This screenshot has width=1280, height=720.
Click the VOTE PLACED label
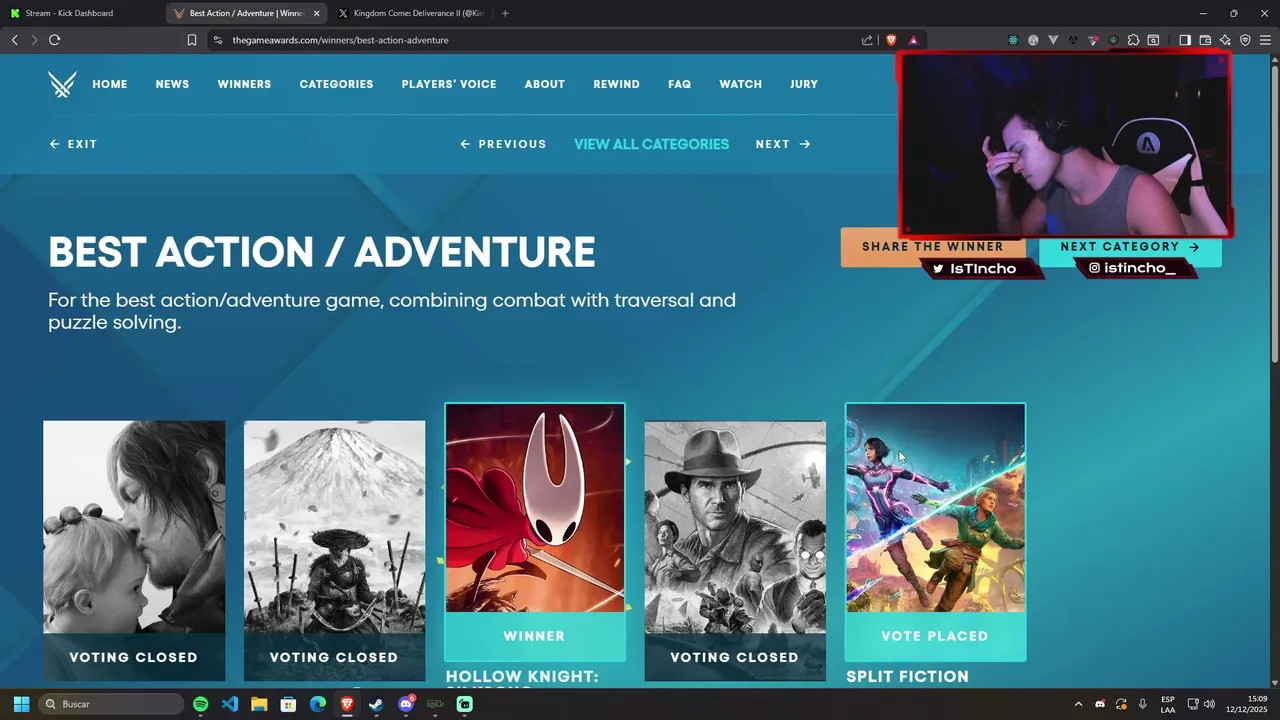coord(935,636)
